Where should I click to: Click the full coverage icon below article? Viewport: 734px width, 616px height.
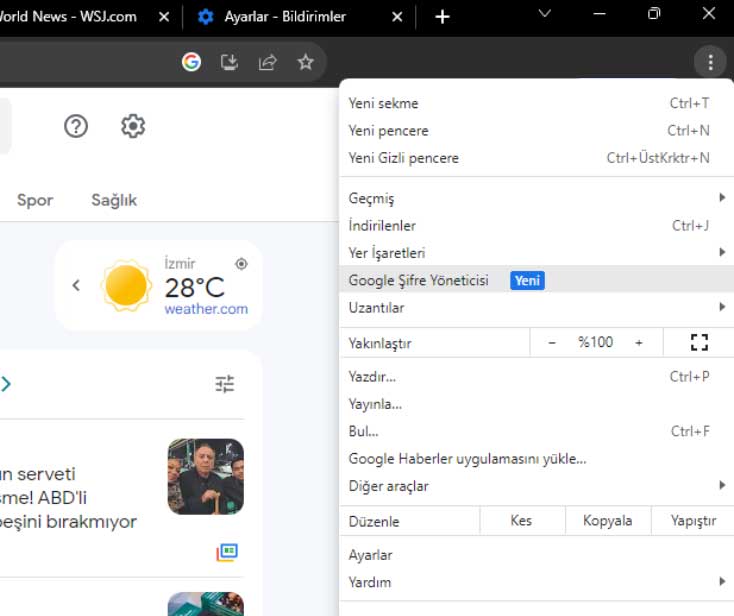click(227, 552)
